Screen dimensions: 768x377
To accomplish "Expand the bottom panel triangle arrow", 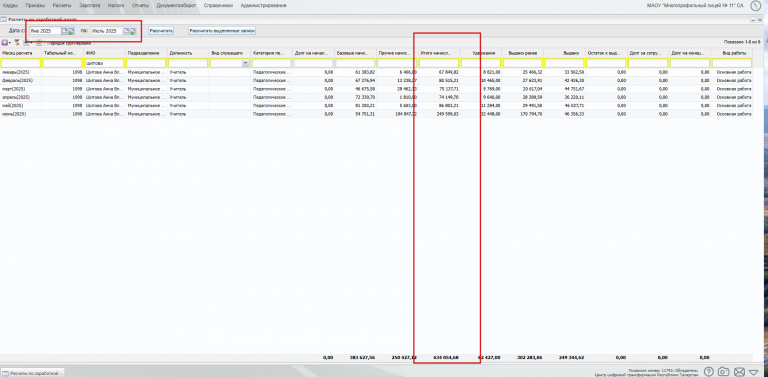I will click(x=753, y=372).
